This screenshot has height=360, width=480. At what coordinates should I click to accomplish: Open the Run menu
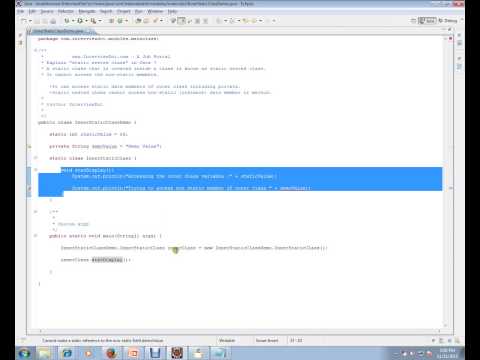[x=139, y=11]
